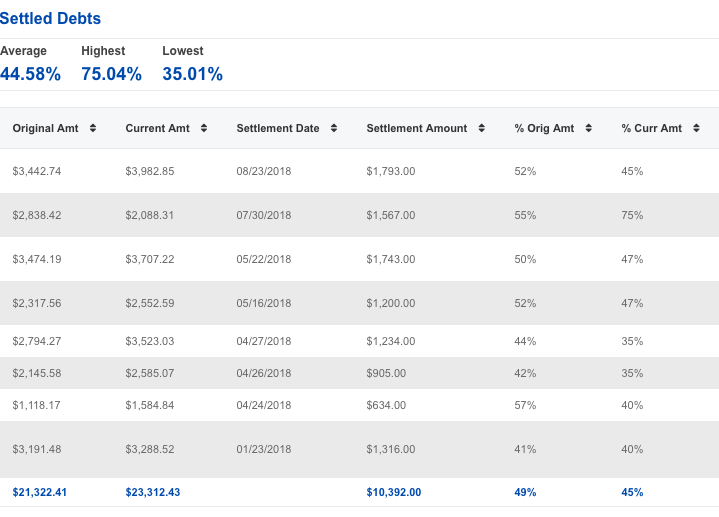Click sort icon next to Settlement Amount
Image resolution: width=719 pixels, height=517 pixels.
tap(482, 128)
